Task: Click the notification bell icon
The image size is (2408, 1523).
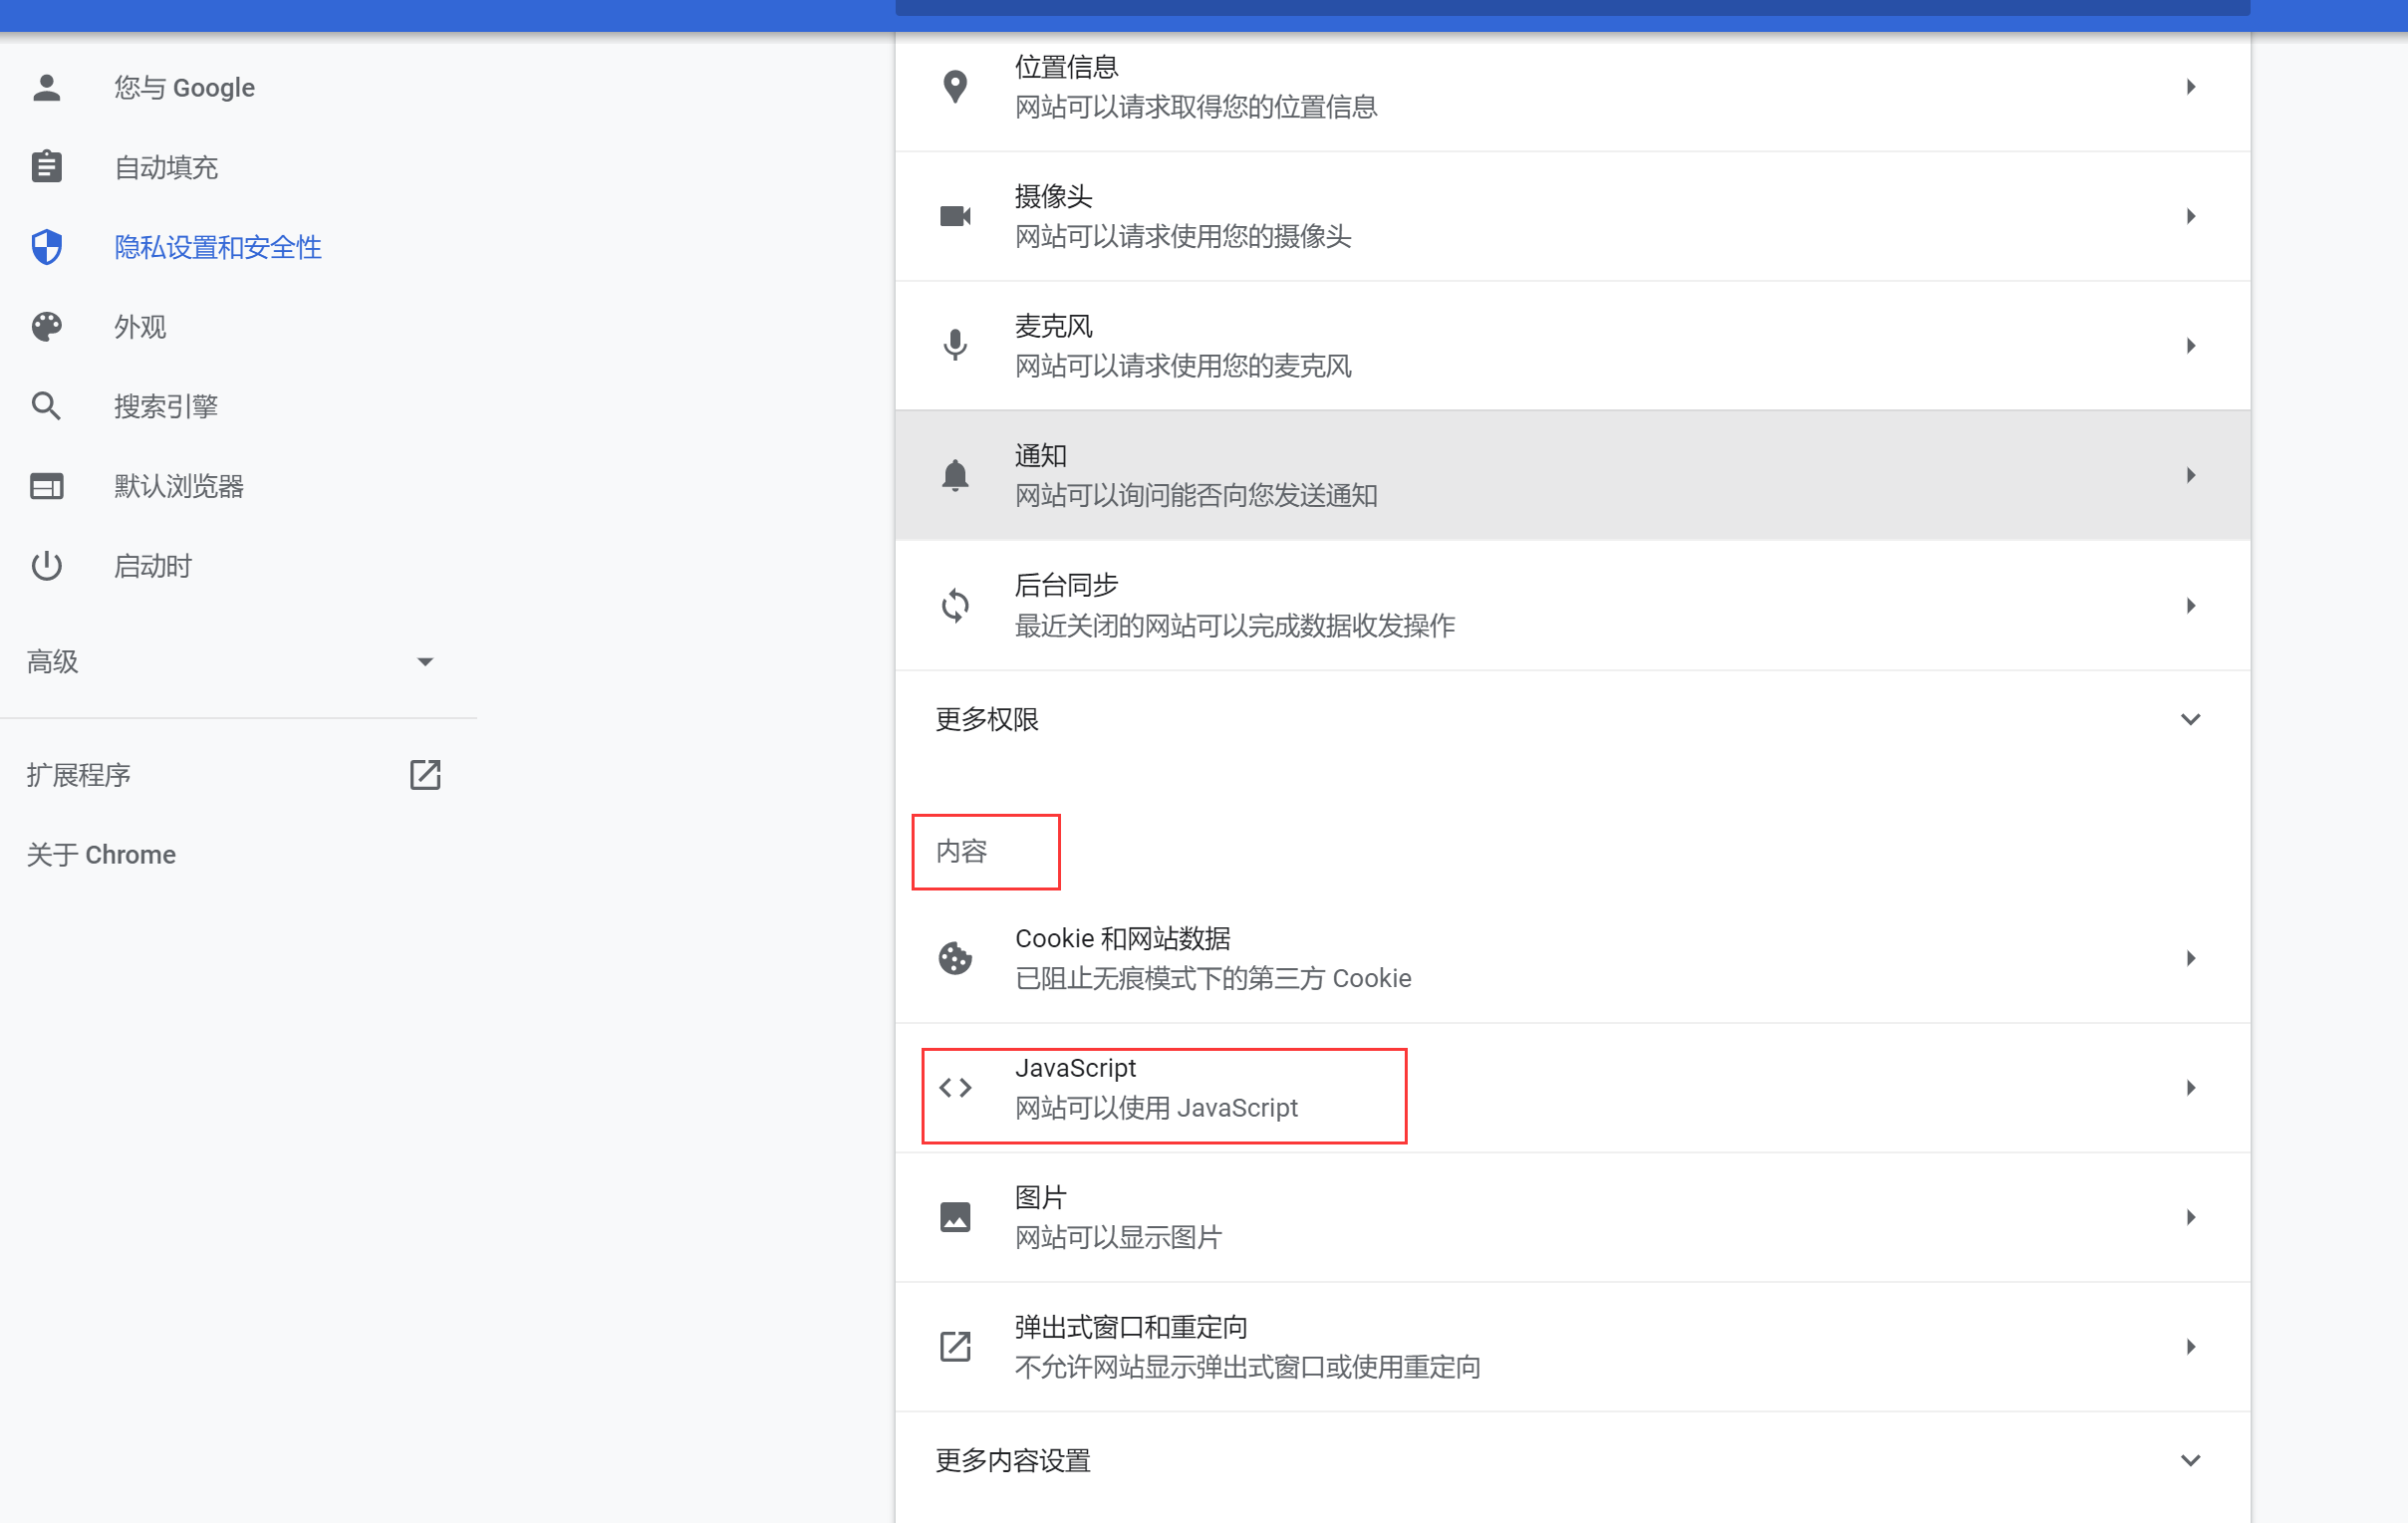Action: [955, 475]
